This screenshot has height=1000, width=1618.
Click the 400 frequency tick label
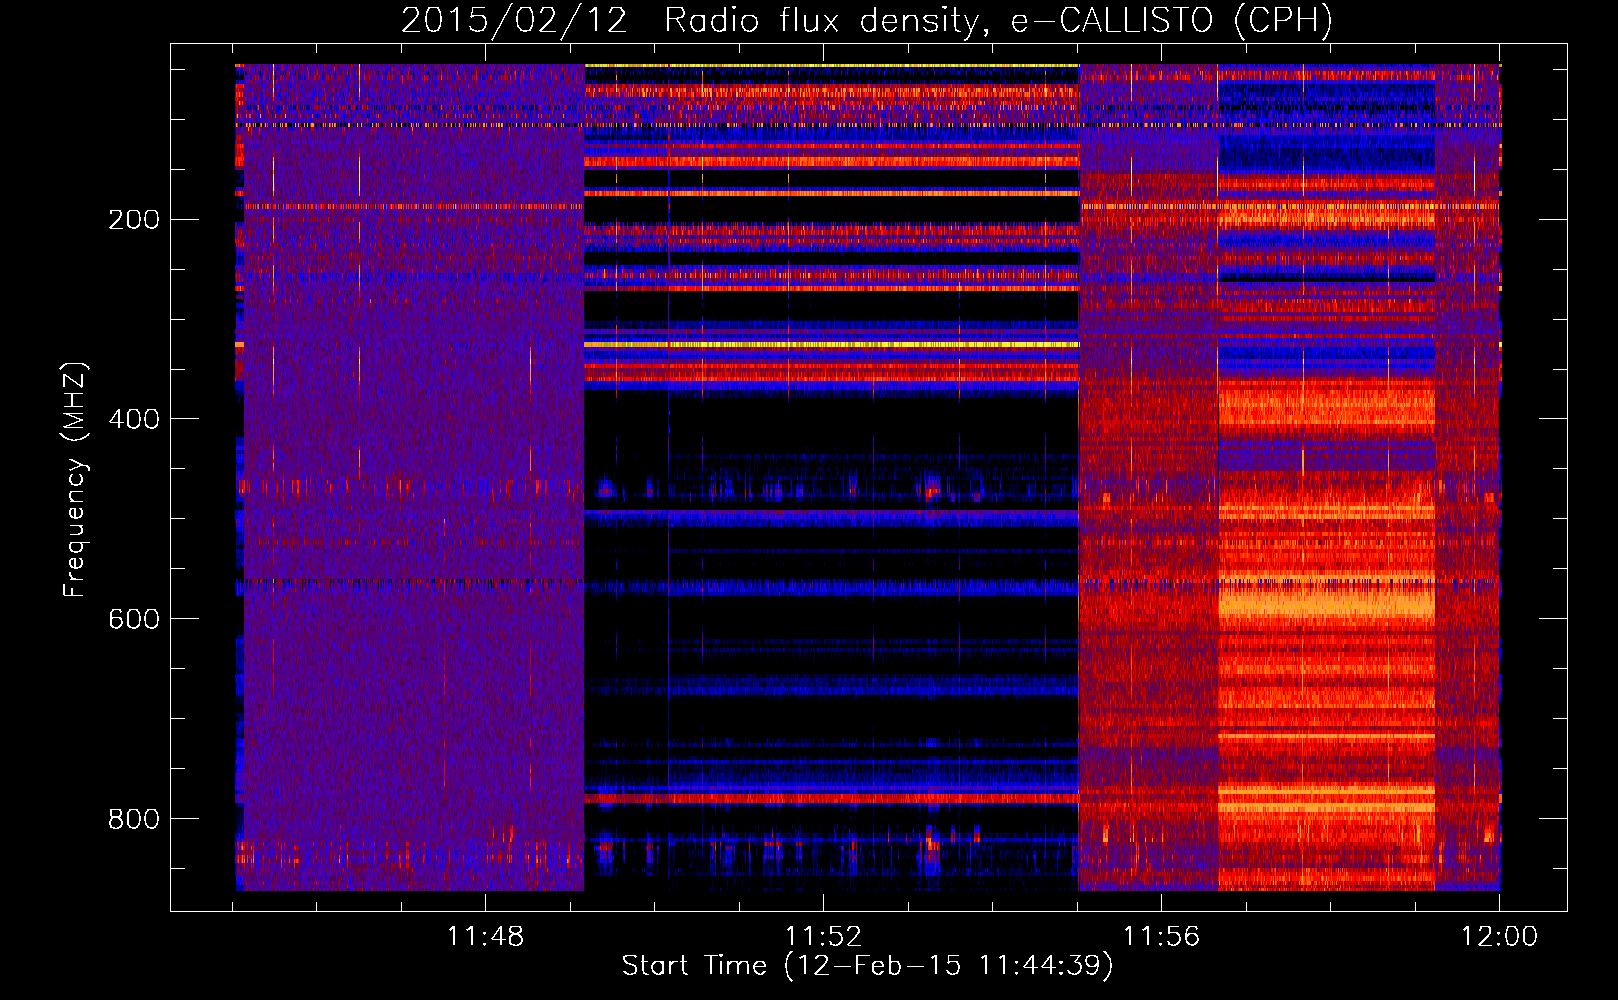tap(134, 419)
